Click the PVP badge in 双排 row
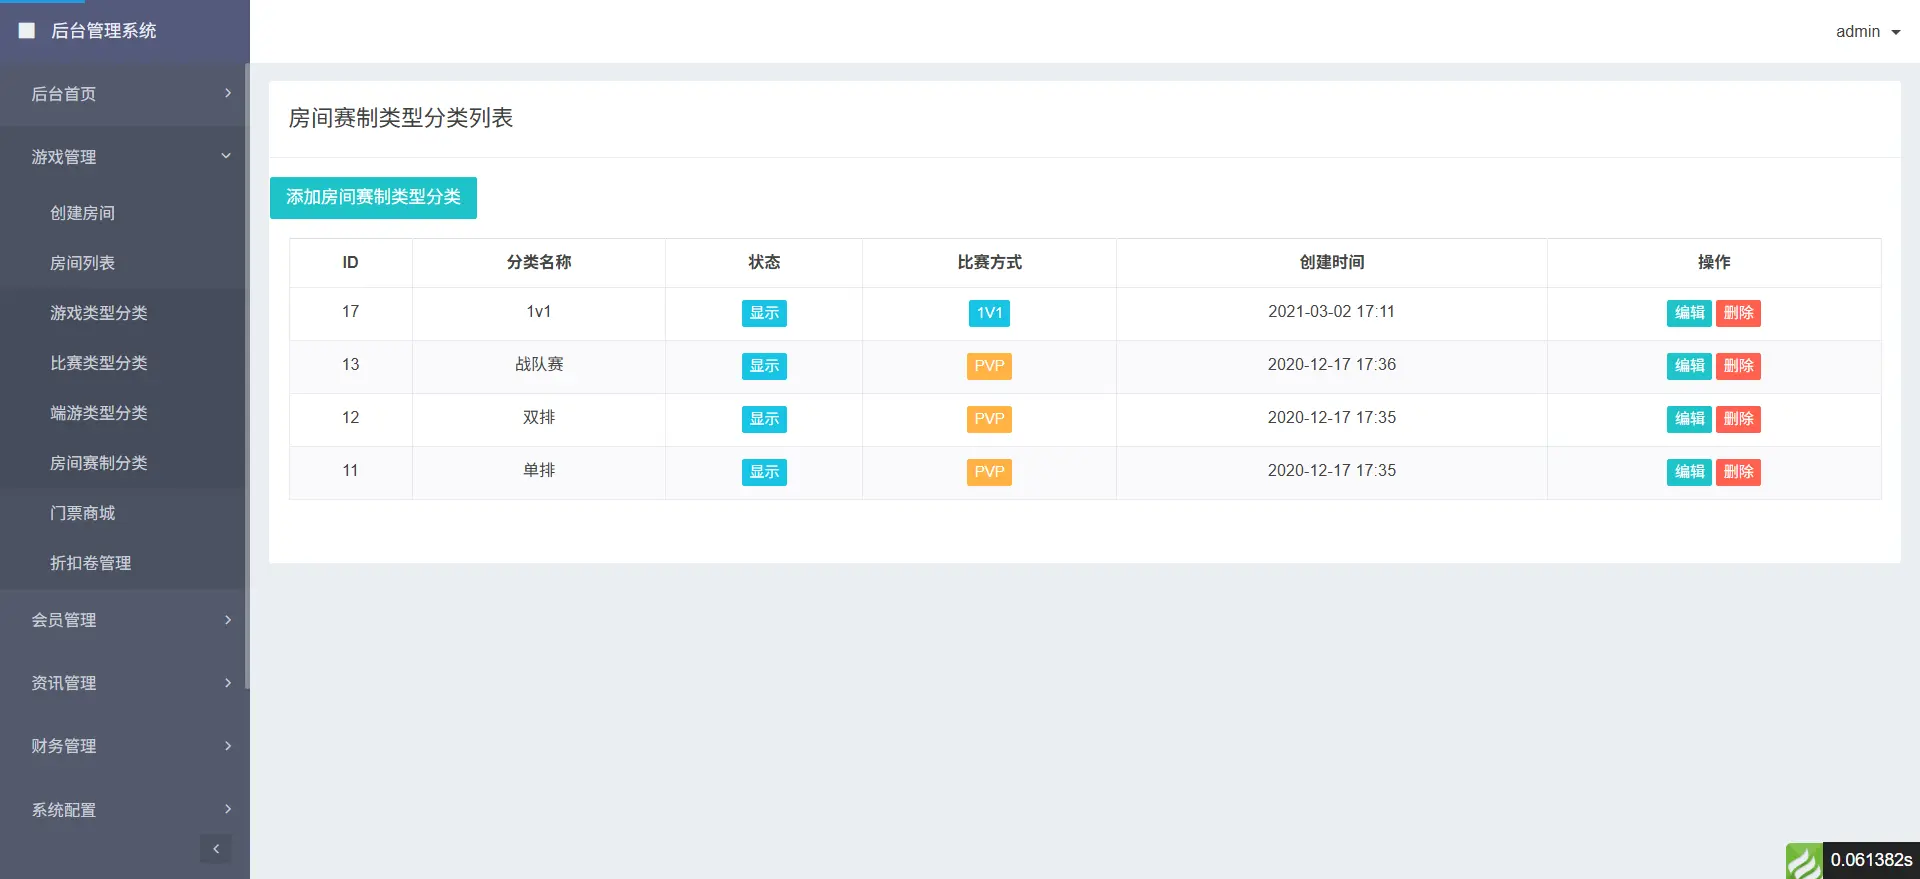Viewport: 1920px width, 879px height. [989, 419]
